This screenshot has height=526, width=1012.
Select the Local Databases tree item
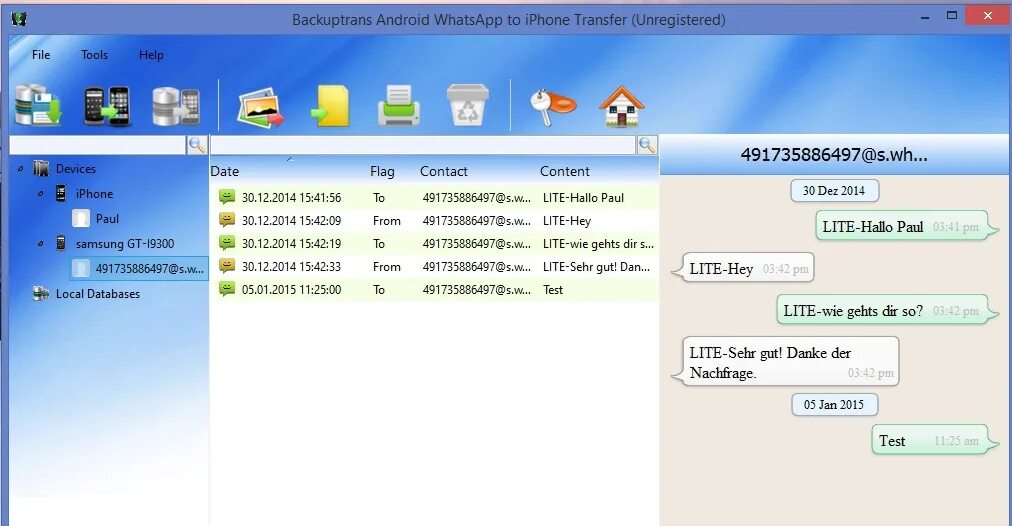97,294
